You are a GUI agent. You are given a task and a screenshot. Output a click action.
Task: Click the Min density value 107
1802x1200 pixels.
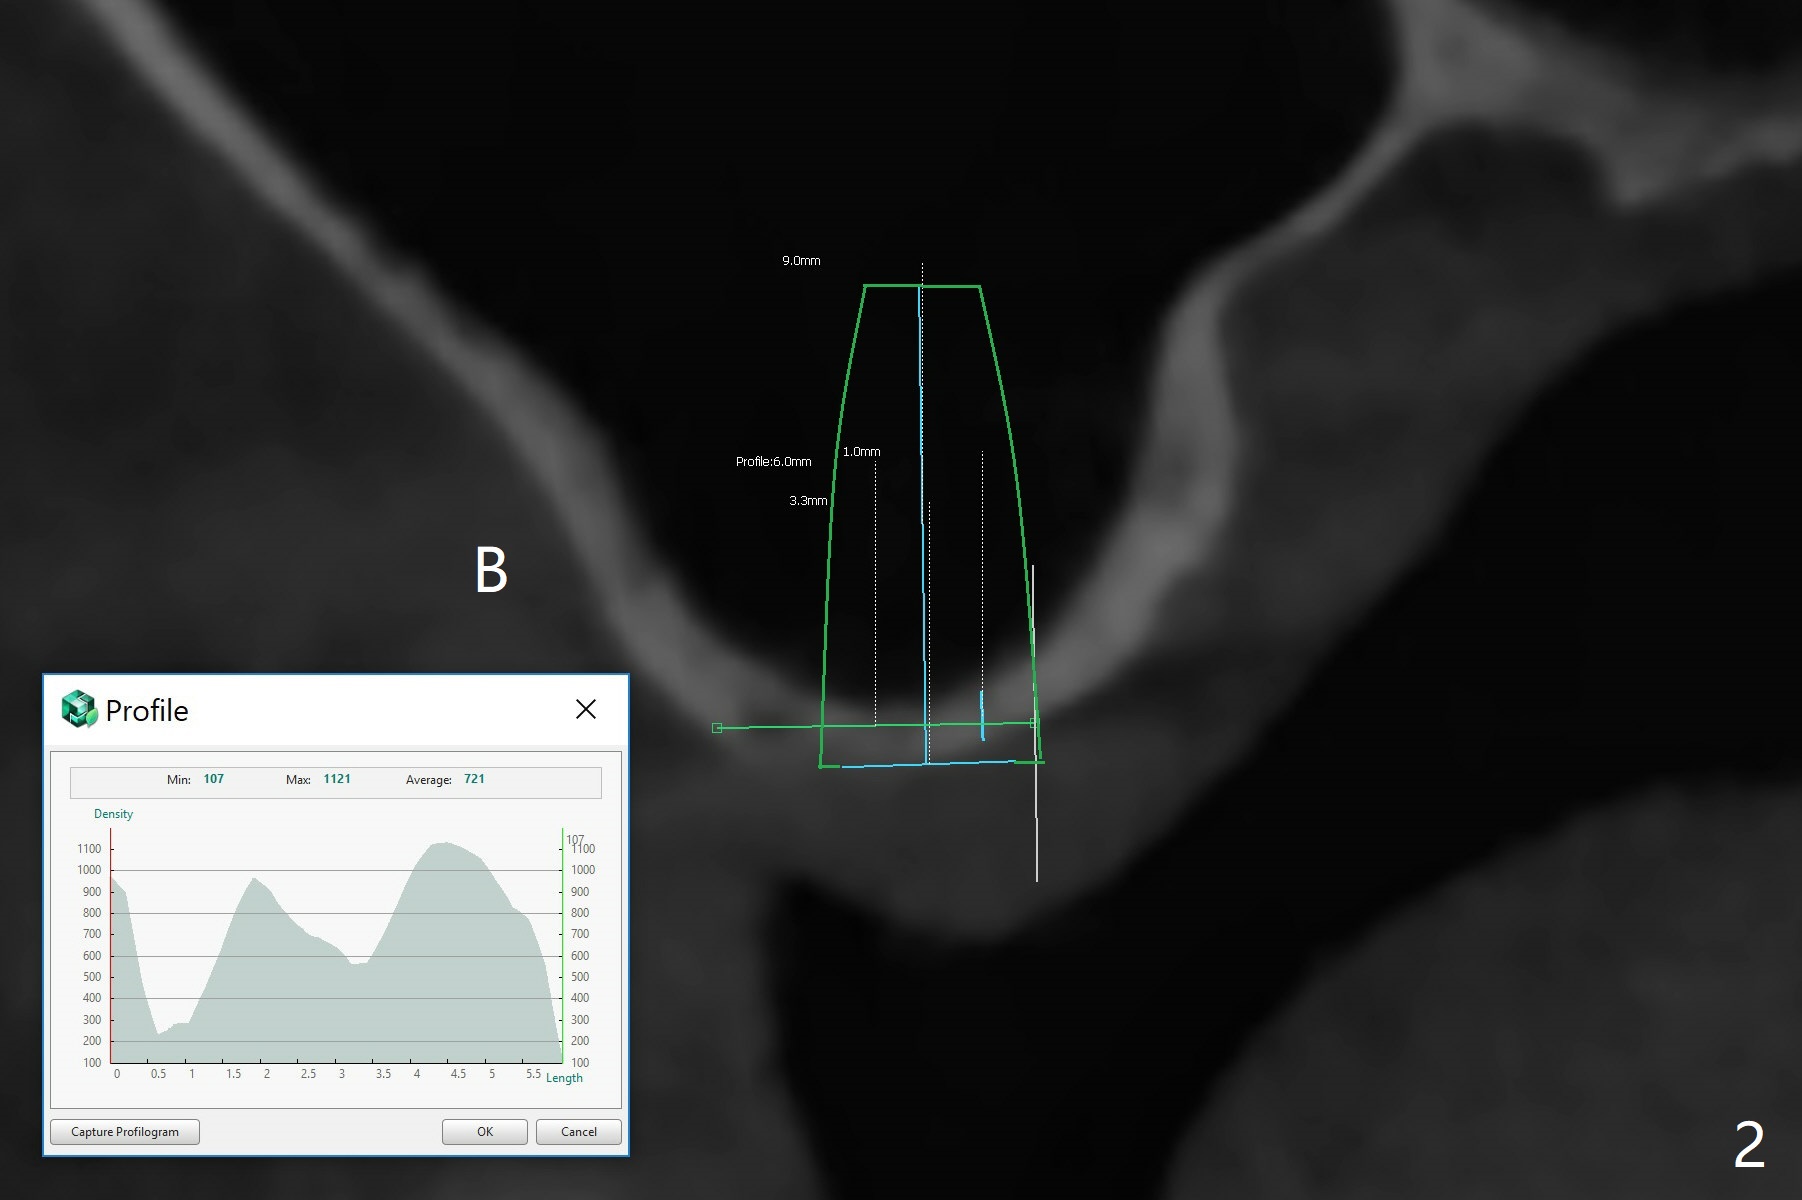tap(213, 779)
